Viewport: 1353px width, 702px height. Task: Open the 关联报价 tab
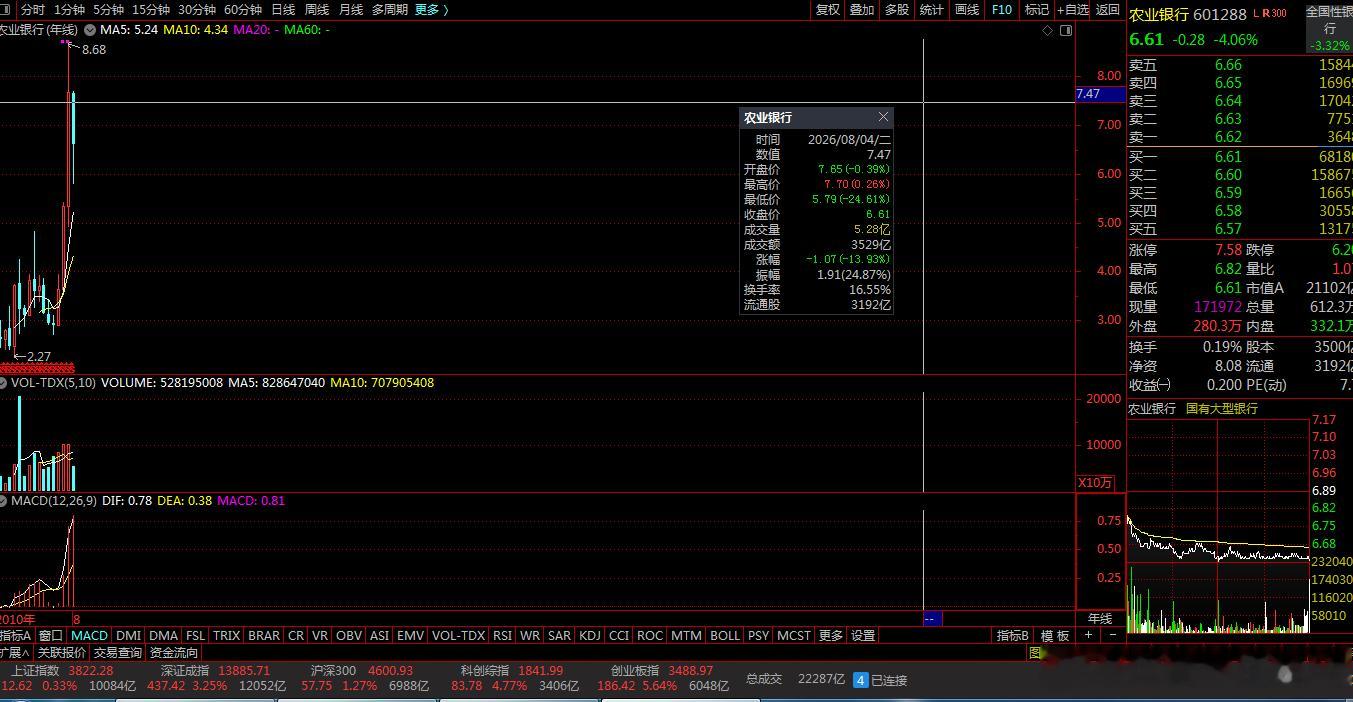[62, 652]
